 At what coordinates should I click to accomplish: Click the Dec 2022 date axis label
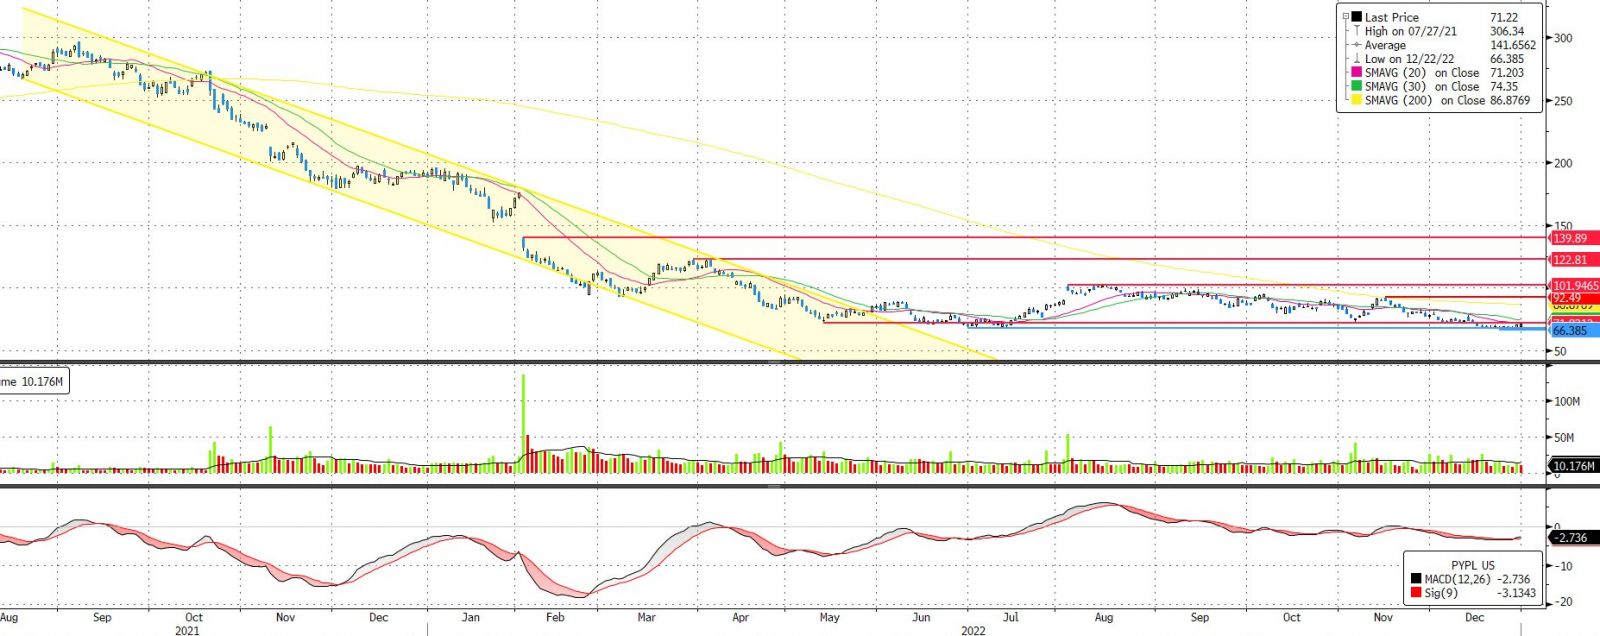click(x=1475, y=617)
